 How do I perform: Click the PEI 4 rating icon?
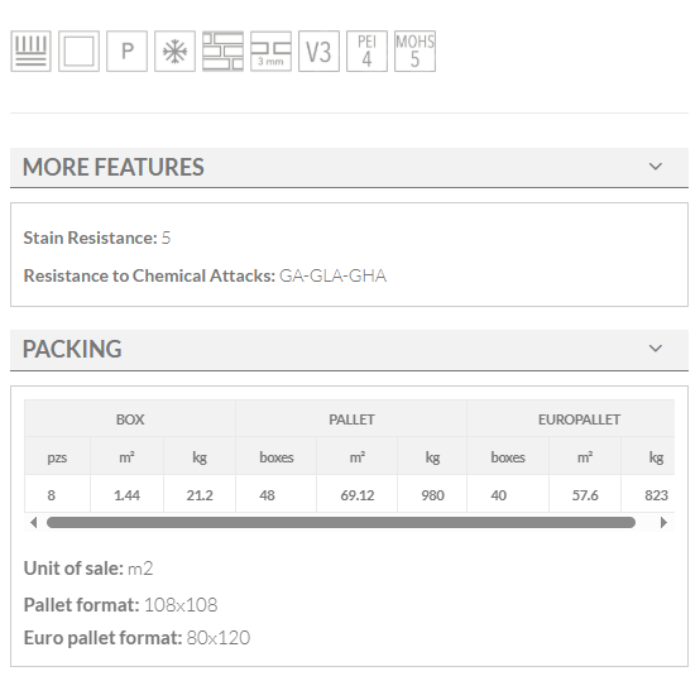[366, 51]
